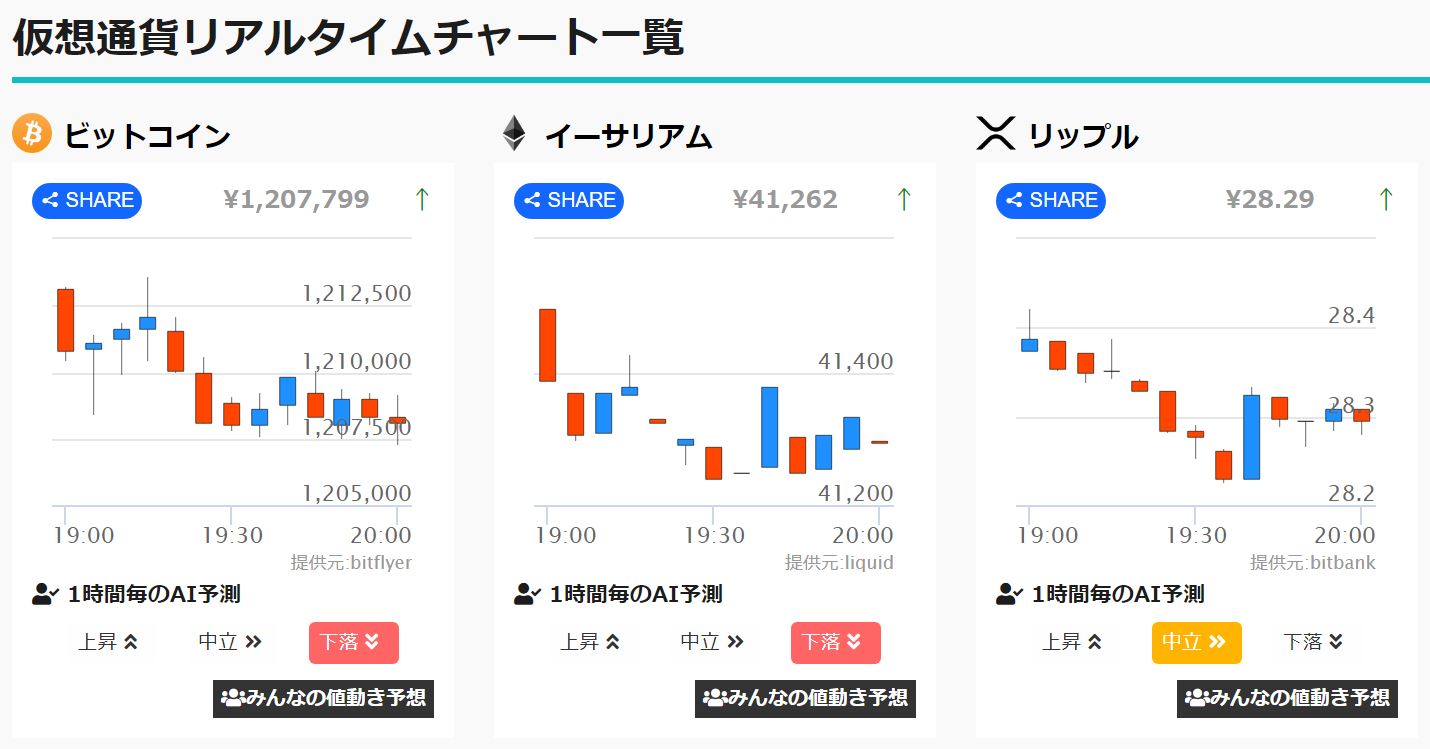
Task: Share the Ripple chart via SHARE button
Action: coord(1051,200)
